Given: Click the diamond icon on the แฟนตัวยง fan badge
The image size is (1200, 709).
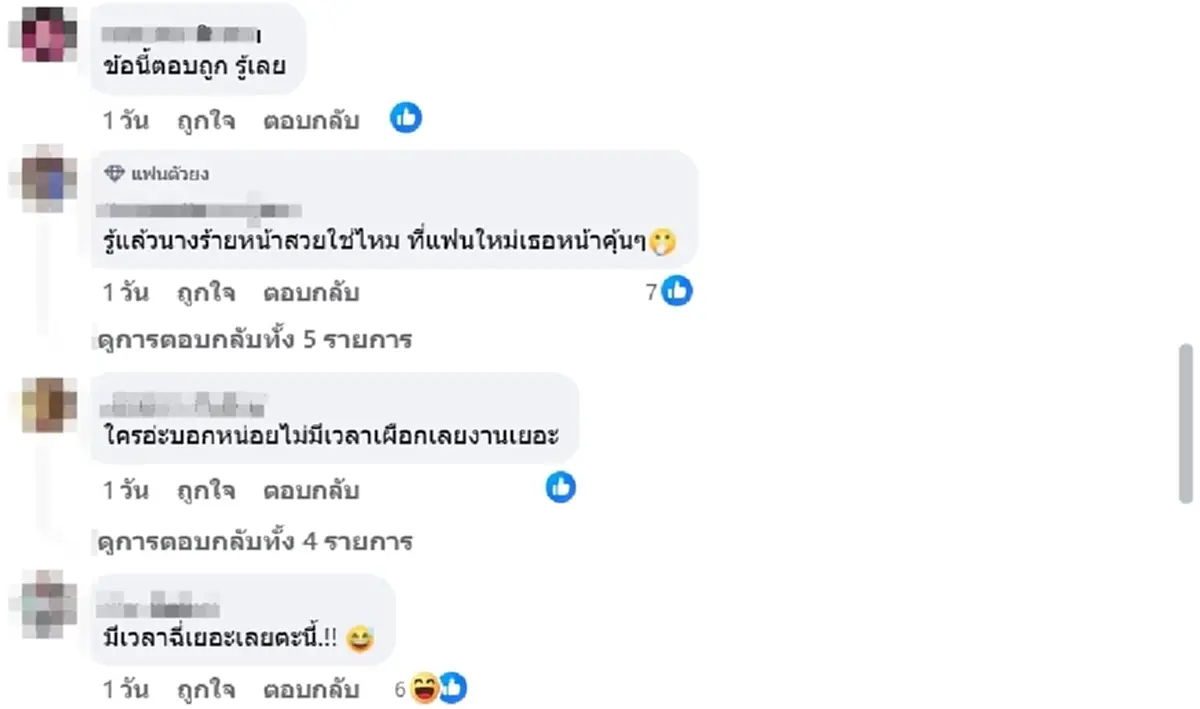Looking at the screenshot, I should pos(113,172).
